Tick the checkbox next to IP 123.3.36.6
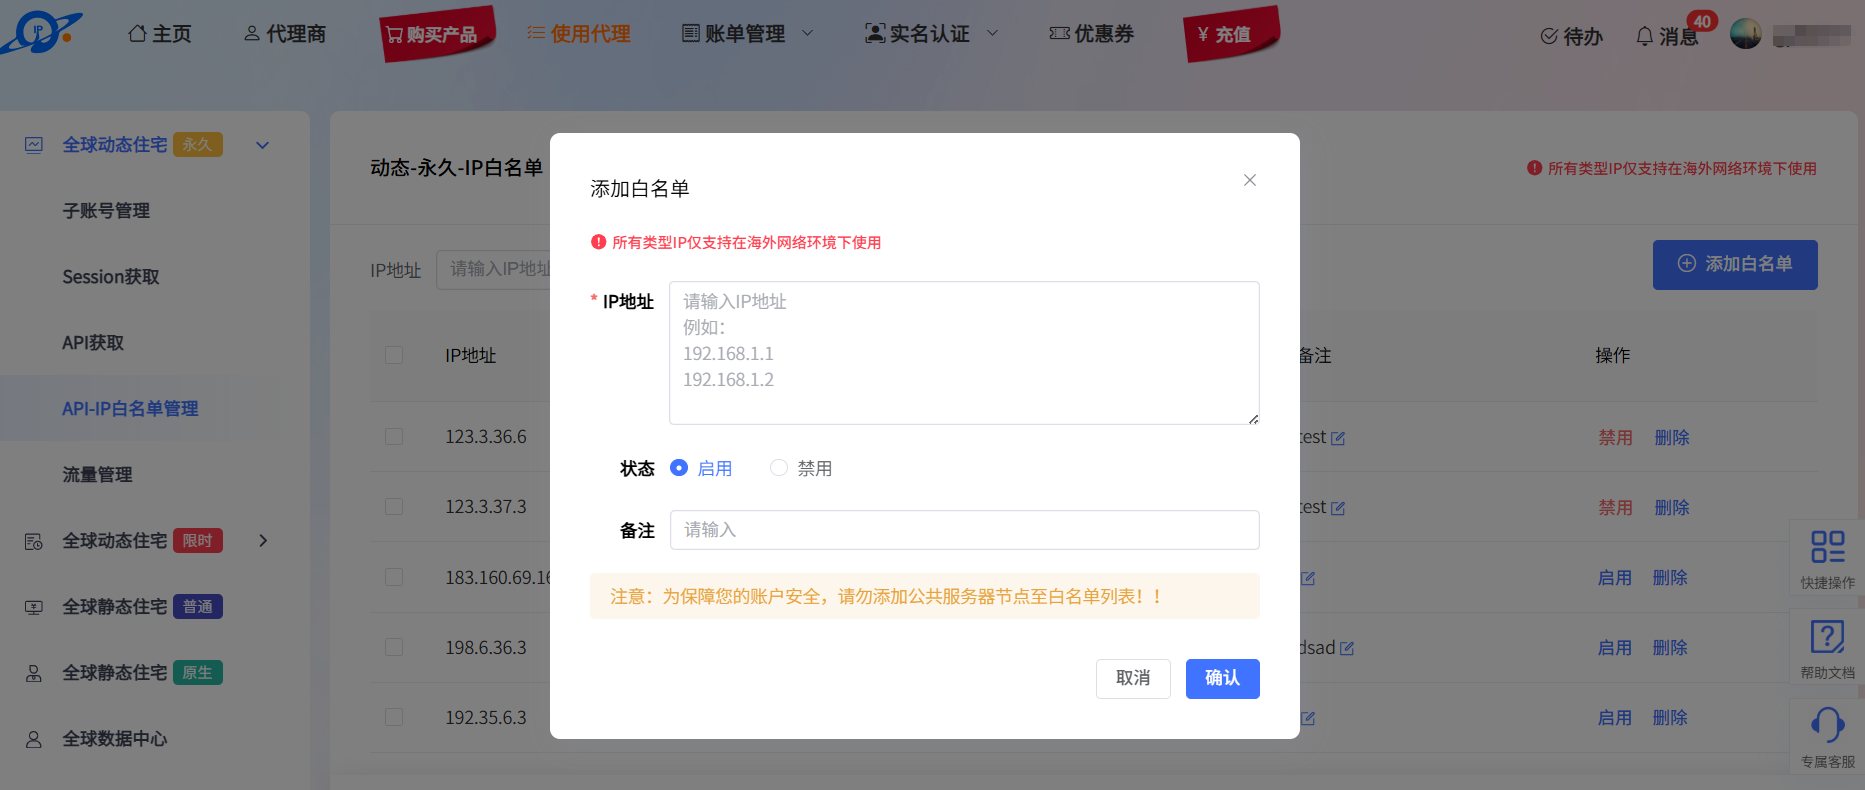Image resolution: width=1865 pixels, height=790 pixels. click(393, 436)
